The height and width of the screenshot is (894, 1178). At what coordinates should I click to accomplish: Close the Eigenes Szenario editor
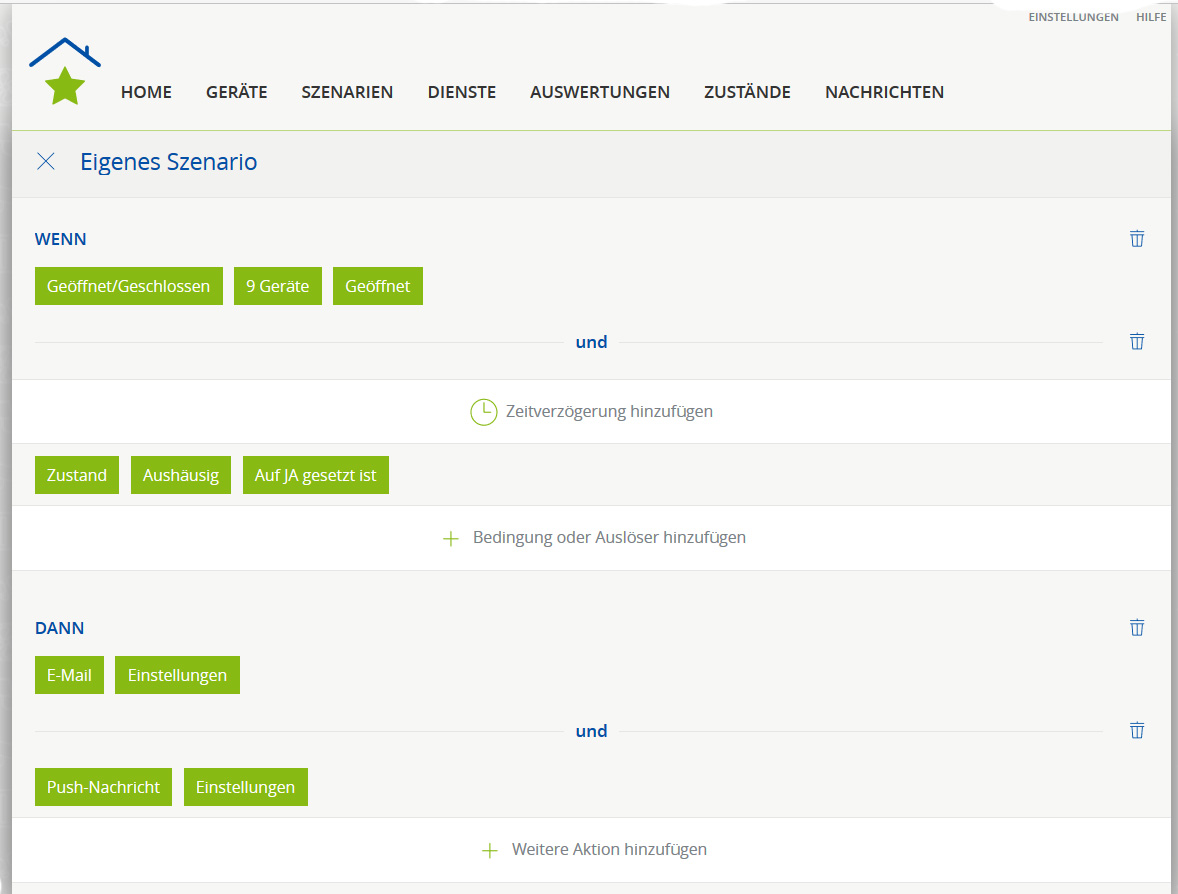(x=46, y=161)
